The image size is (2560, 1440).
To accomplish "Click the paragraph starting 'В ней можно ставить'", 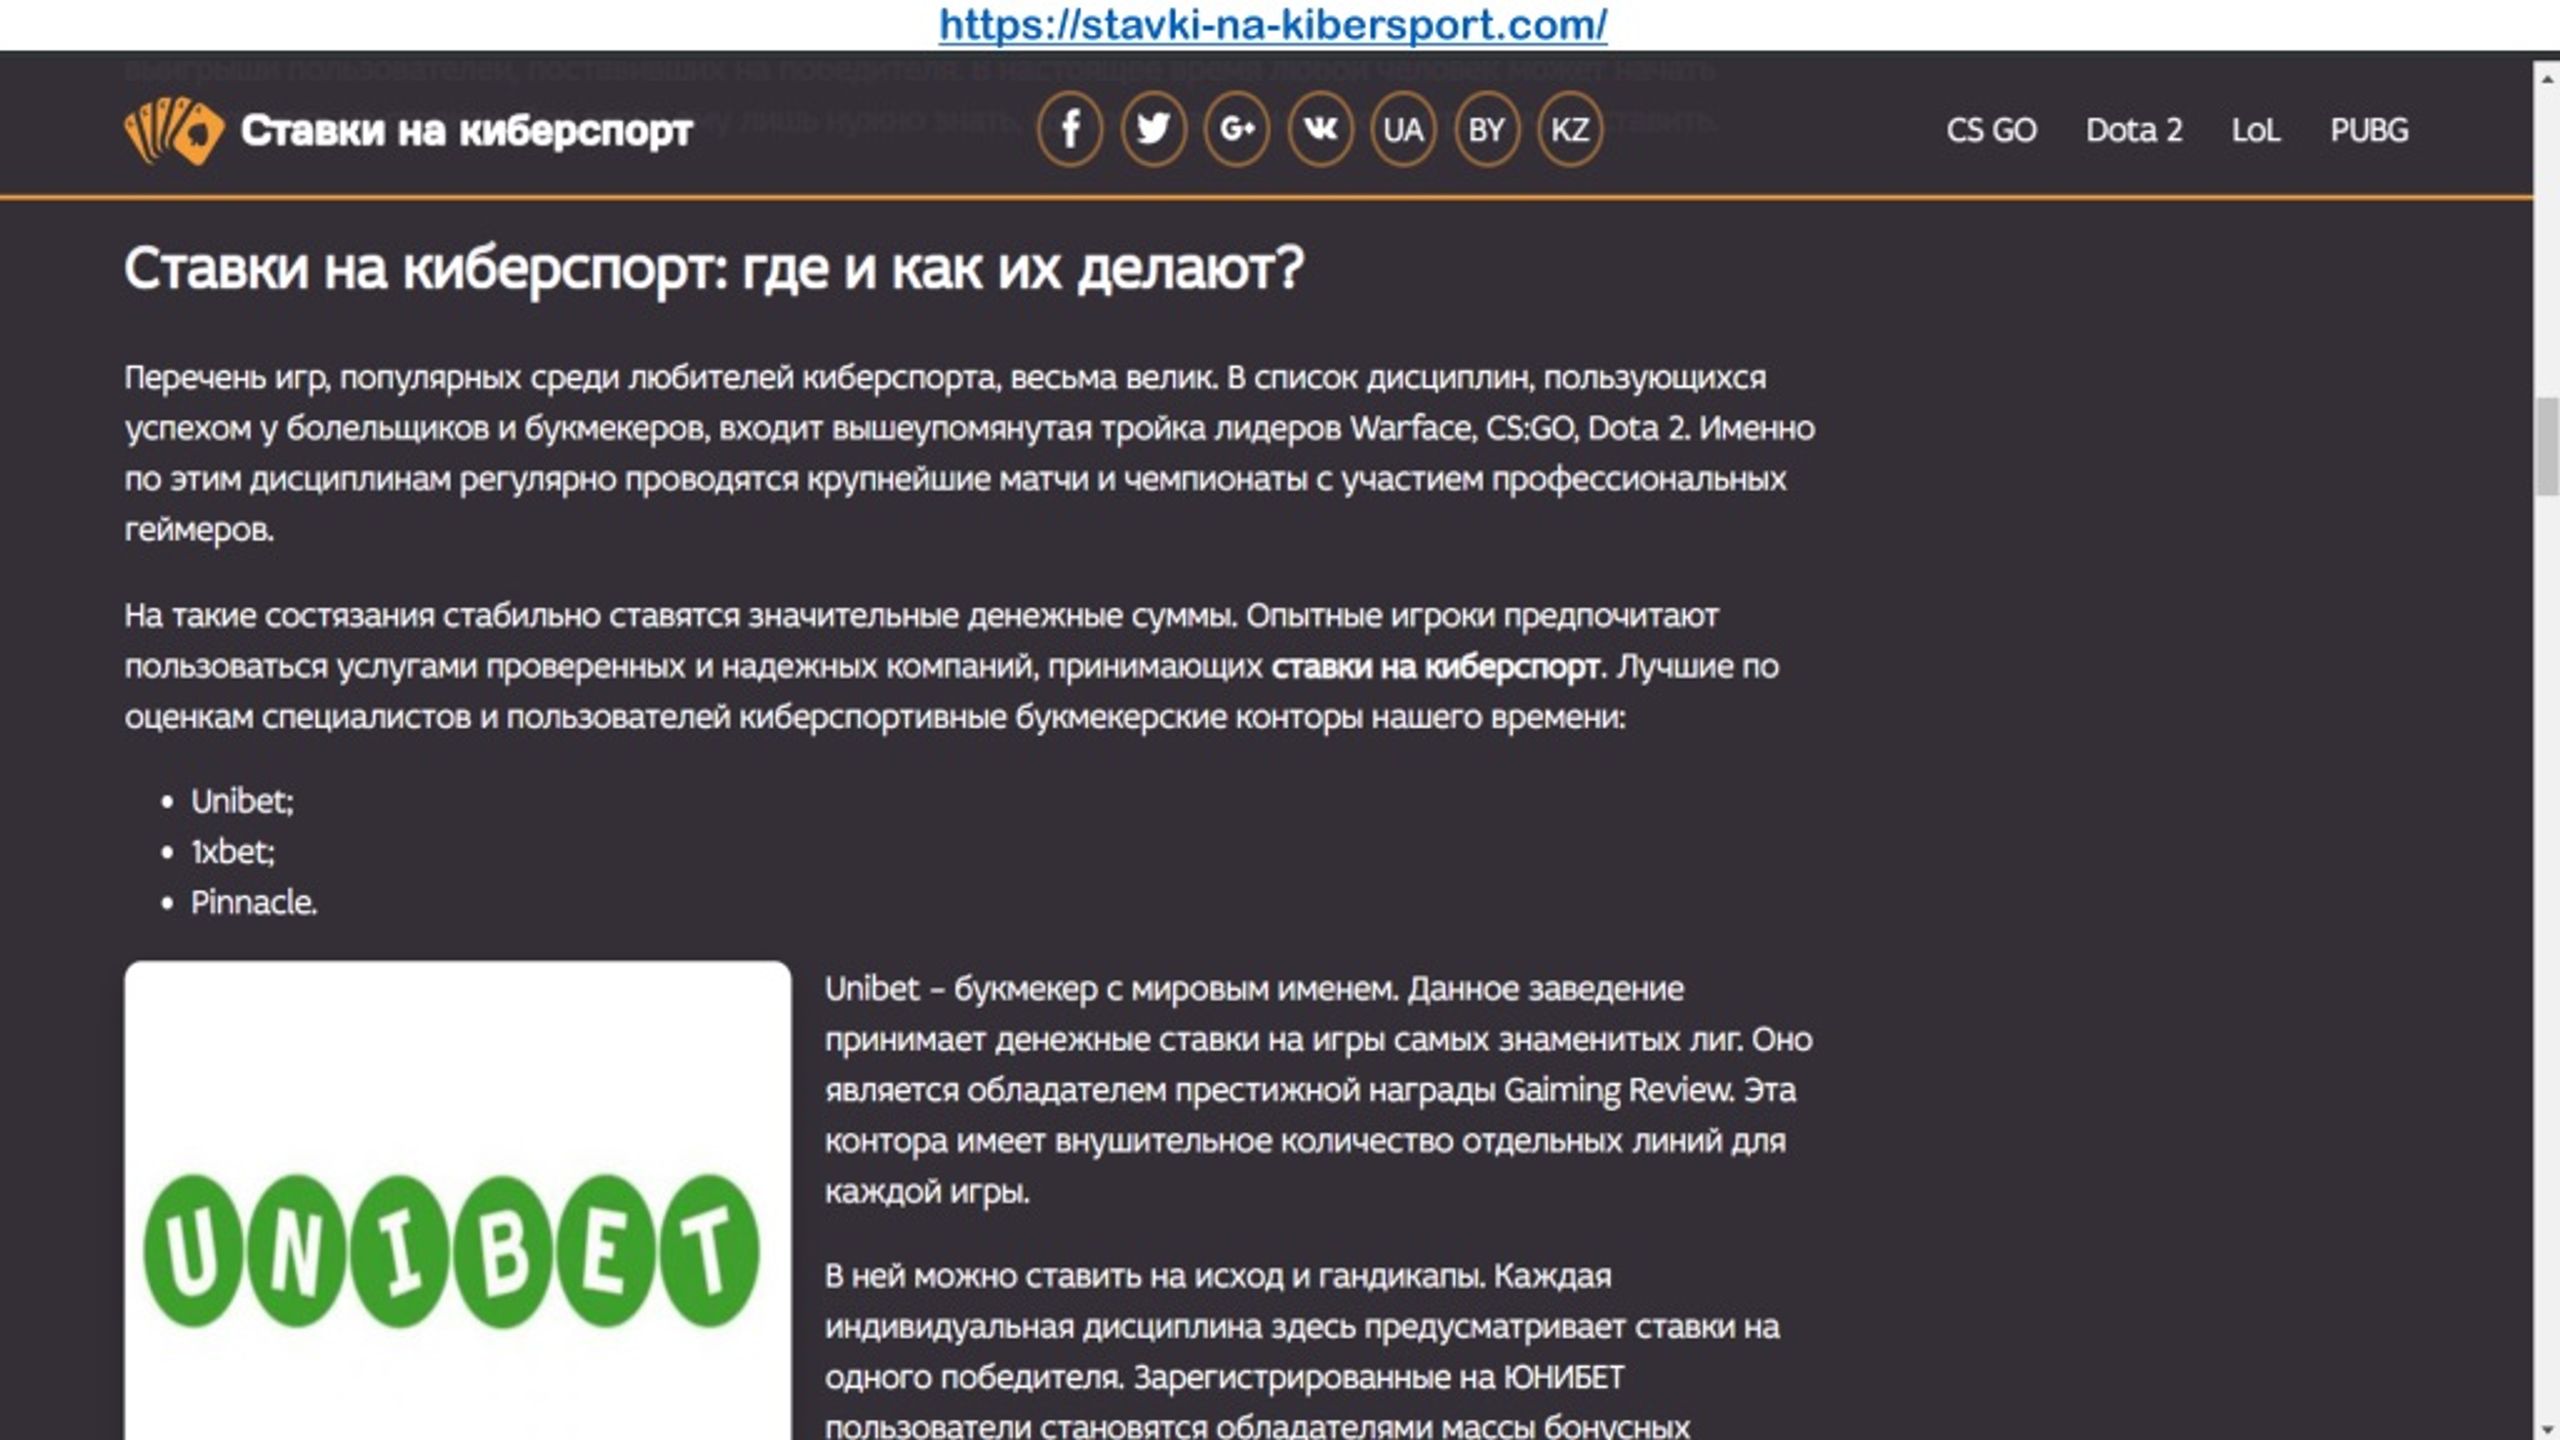I will tap(1302, 1351).
